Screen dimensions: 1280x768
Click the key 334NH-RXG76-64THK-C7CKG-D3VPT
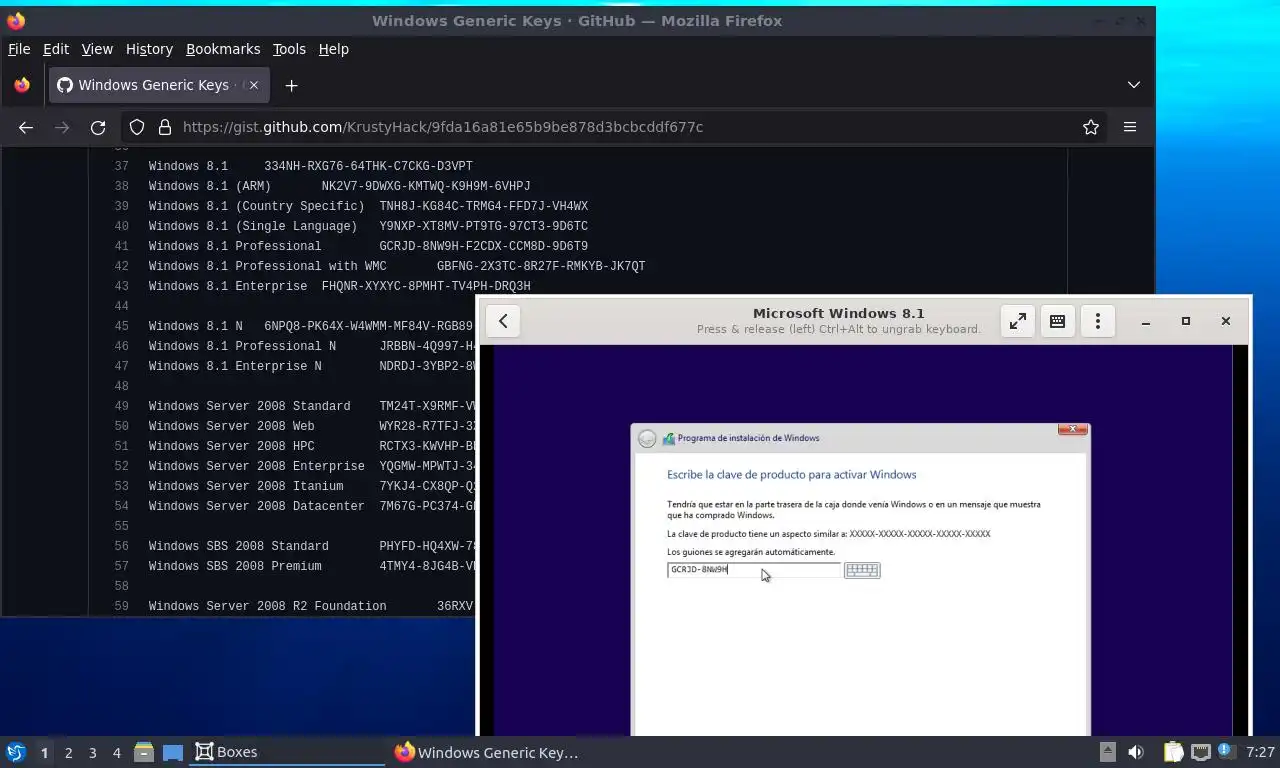point(368,166)
